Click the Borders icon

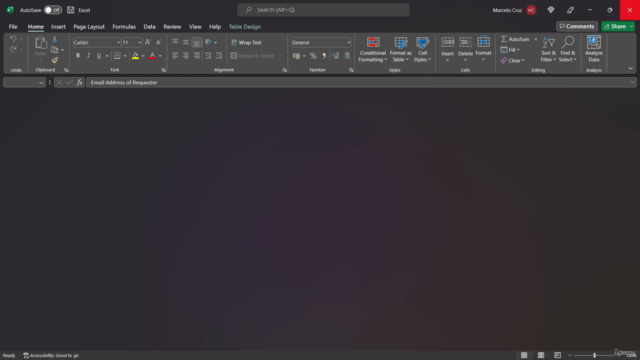click(x=117, y=56)
